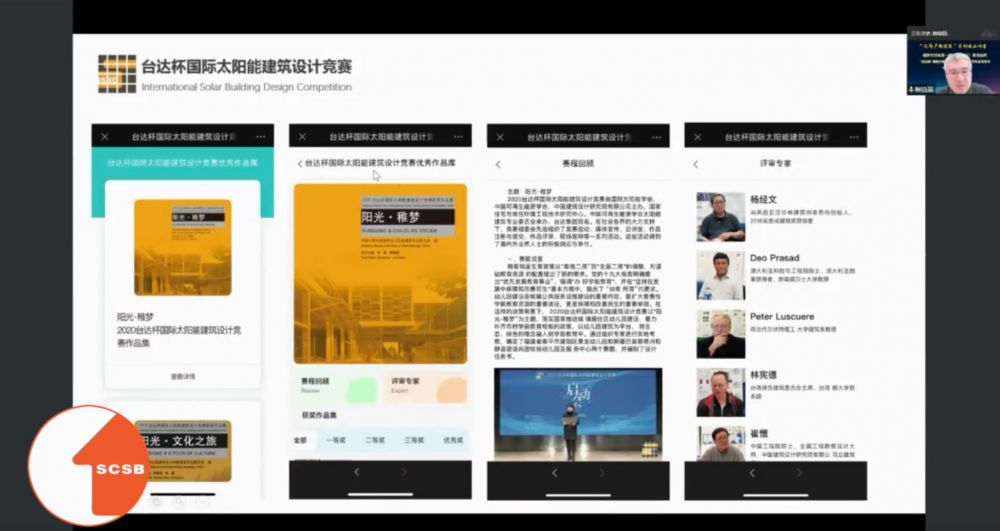The height and width of the screenshot is (531, 1000).
Task: Go back using the chevron beside the 评审专家 title
Action: 696,164
